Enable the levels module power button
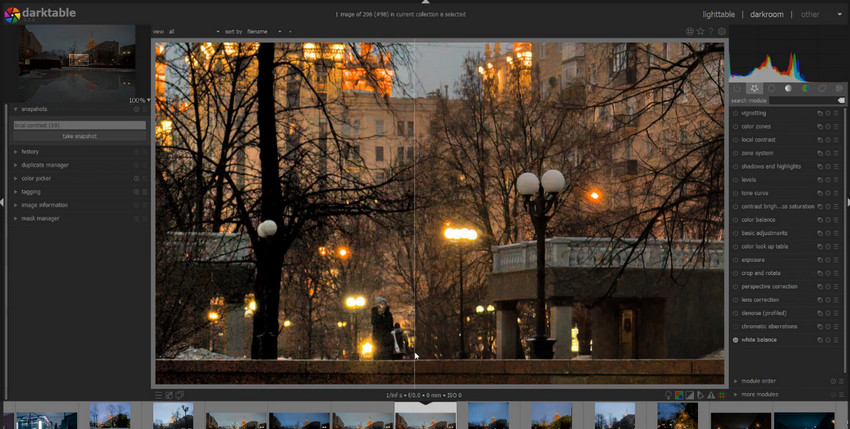The width and height of the screenshot is (850, 429). tap(736, 180)
